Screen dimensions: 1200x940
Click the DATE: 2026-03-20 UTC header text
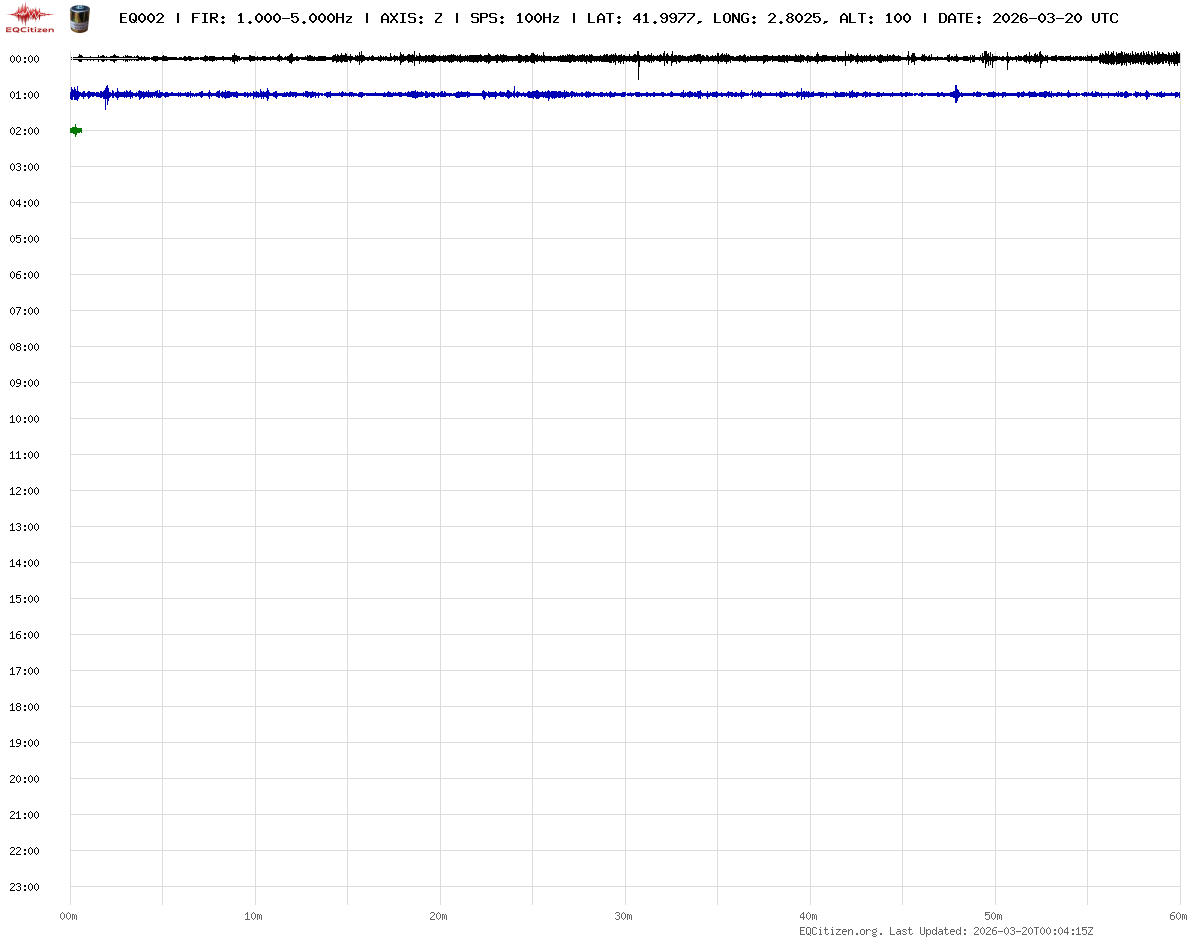(1028, 18)
